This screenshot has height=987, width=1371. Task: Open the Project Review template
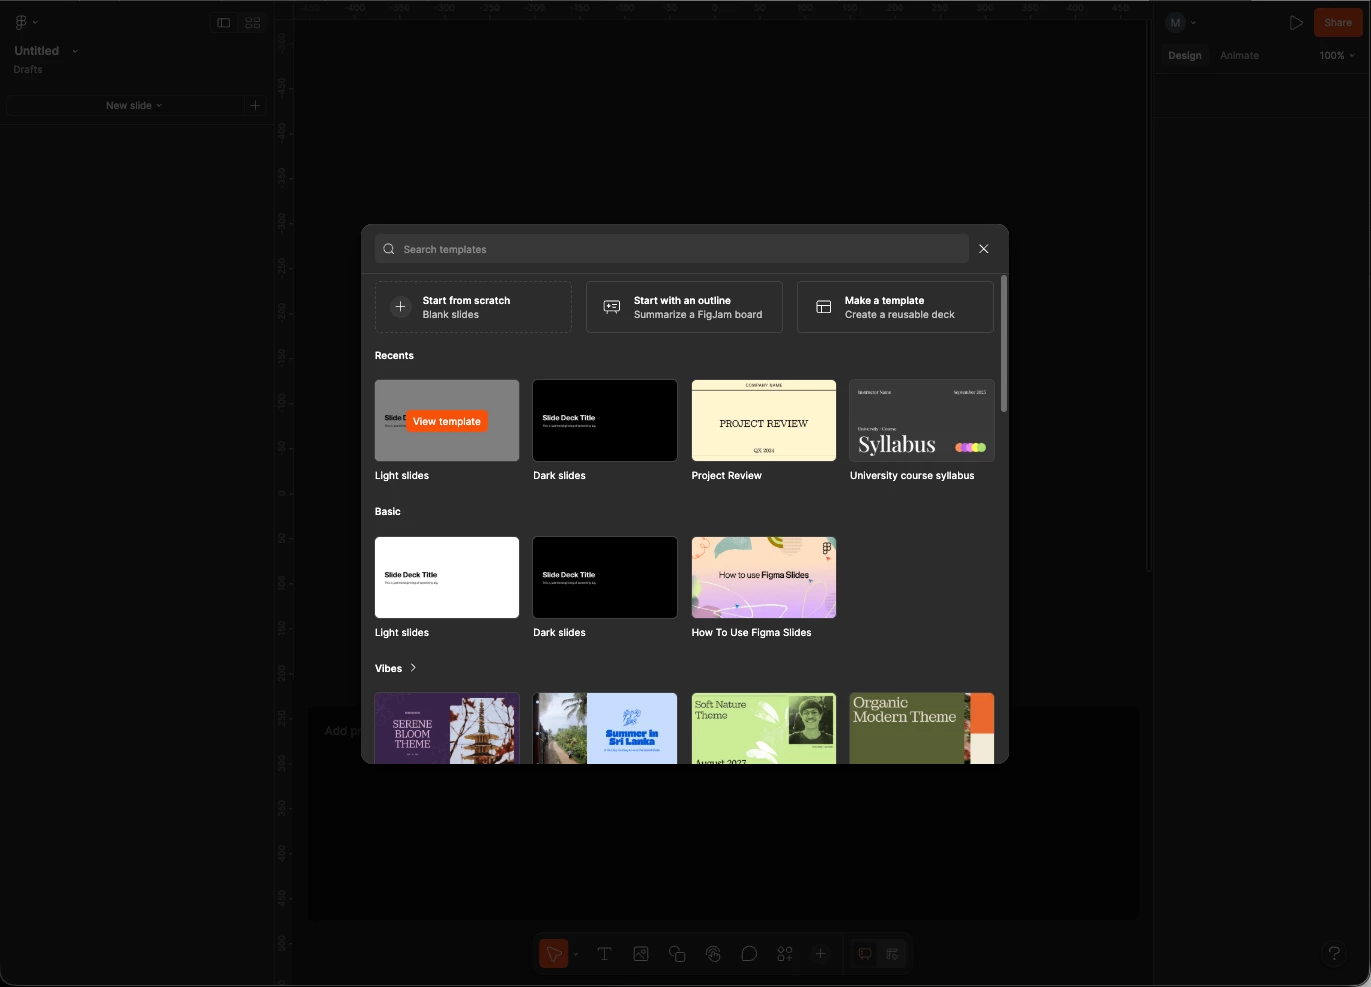(764, 420)
